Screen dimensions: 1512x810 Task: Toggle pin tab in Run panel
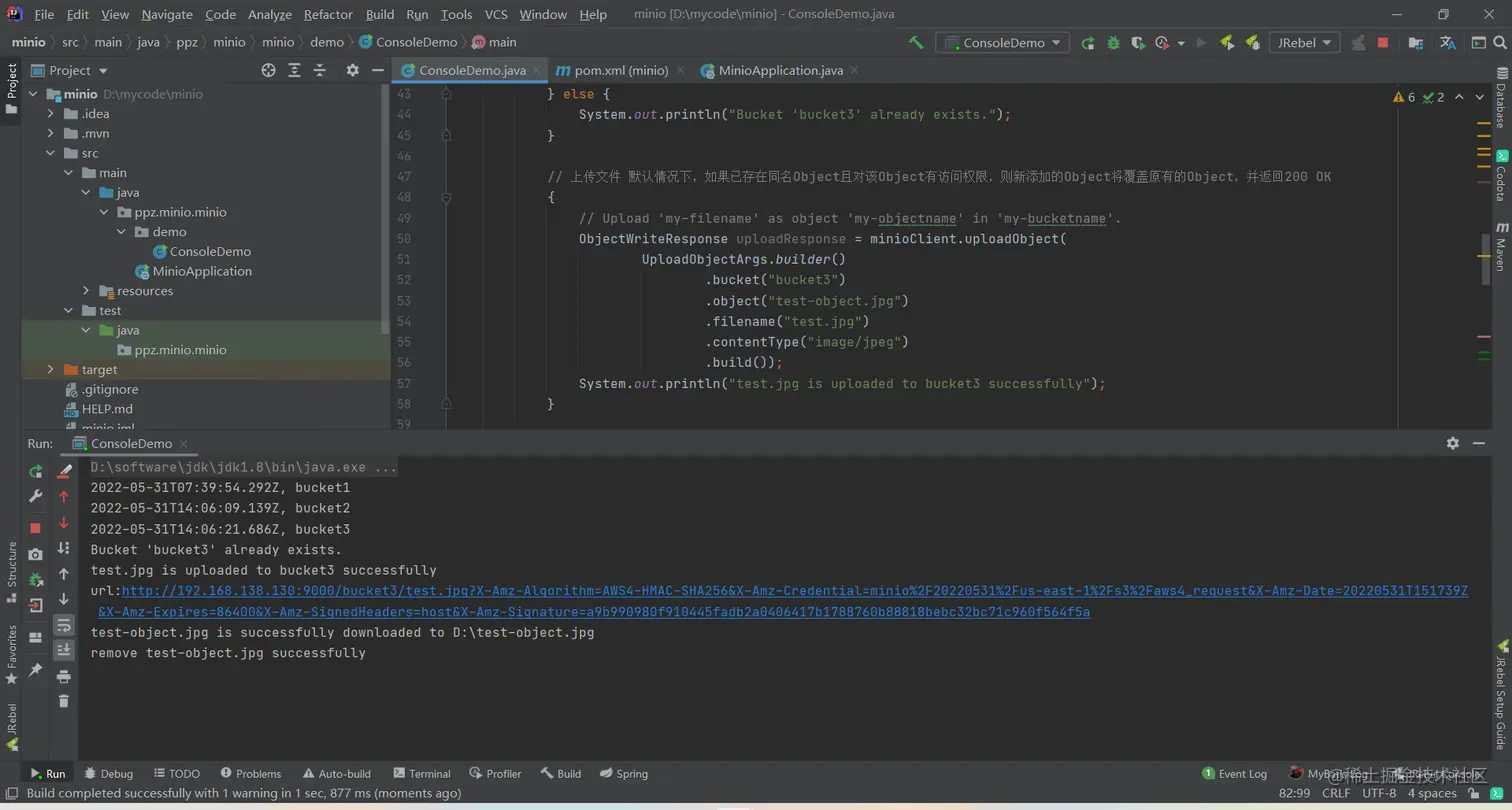pyautogui.click(x=36, y=669)
